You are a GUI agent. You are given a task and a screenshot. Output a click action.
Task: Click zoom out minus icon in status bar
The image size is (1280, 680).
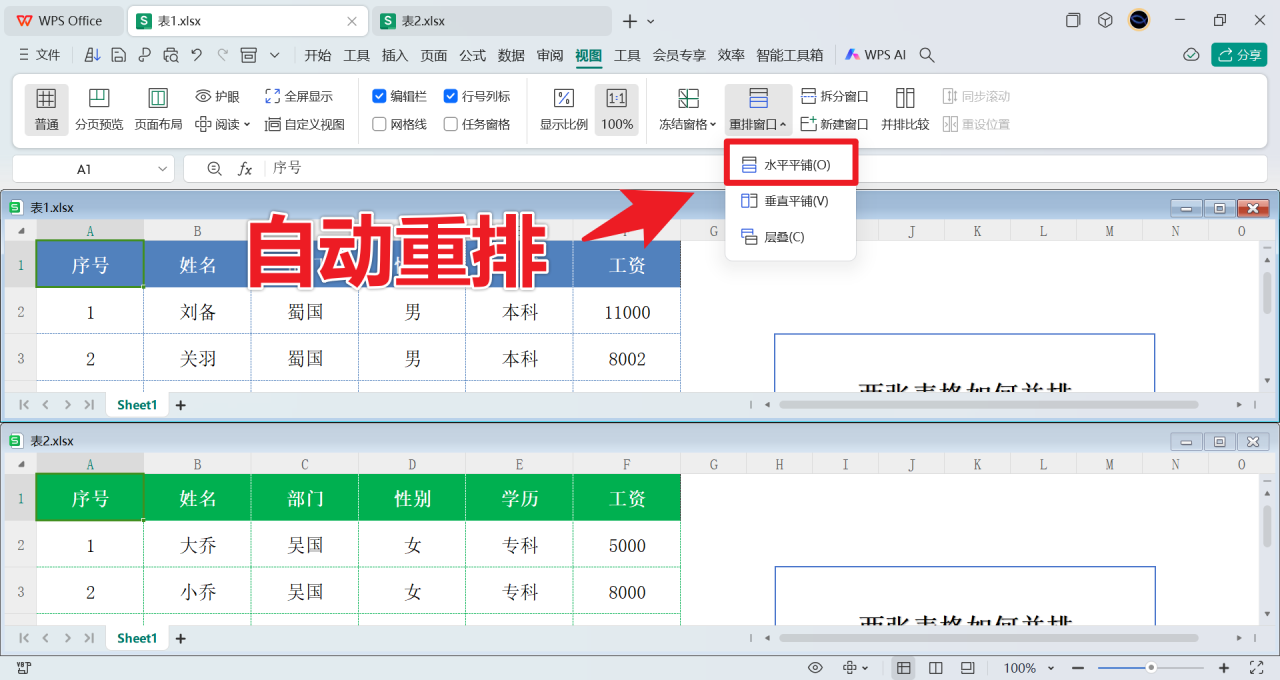[1077, 668]
